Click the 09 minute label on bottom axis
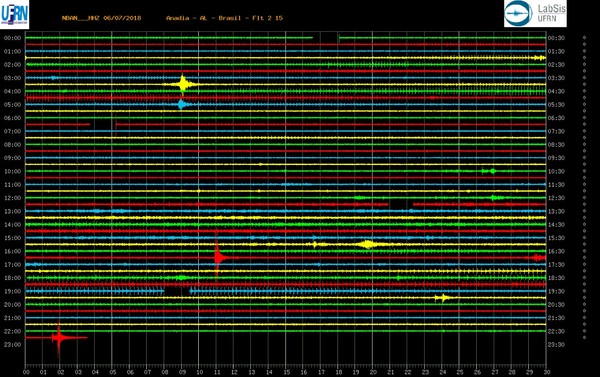Screen dimensions: 600x377 point(182,372)
